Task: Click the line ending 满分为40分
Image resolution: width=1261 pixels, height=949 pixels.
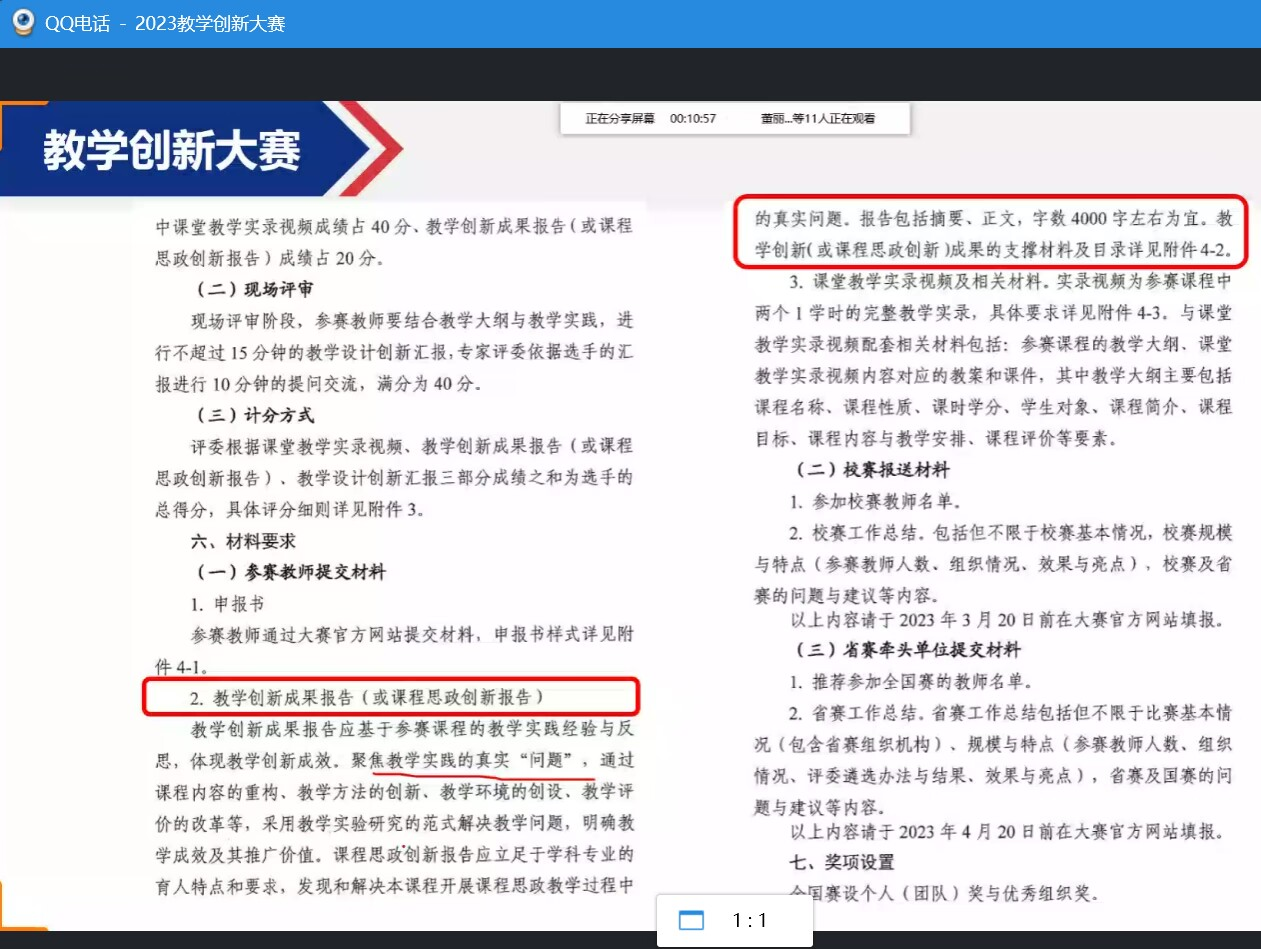Action: click(319, 384)
